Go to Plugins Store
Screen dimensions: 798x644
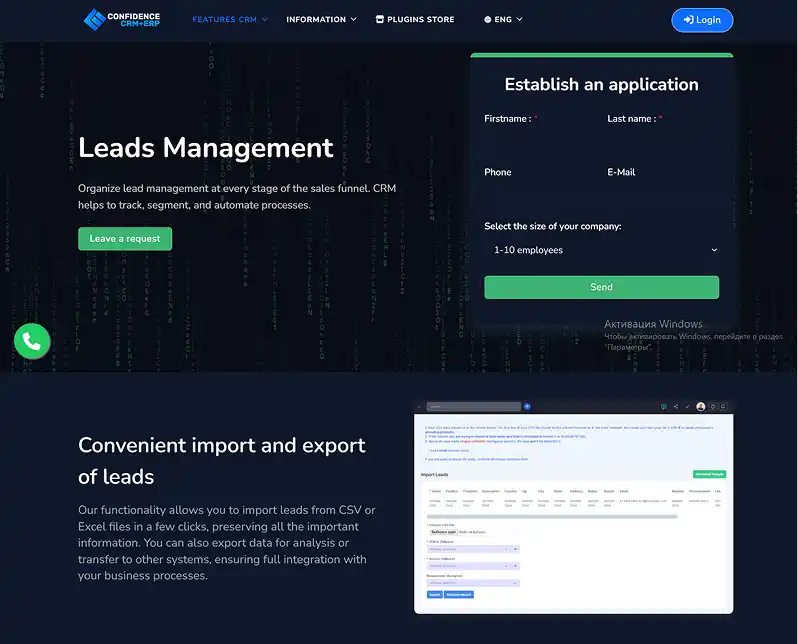[x=421, y=19]
